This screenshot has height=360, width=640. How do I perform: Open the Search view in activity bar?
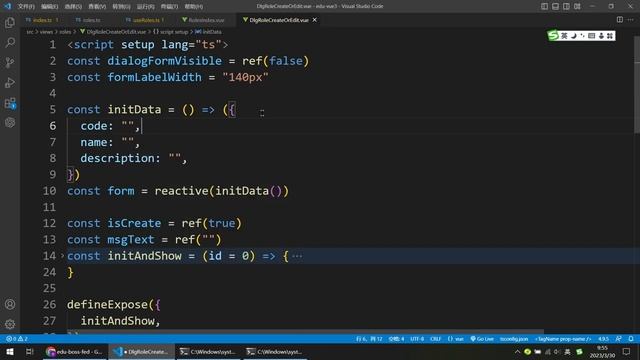point(10,42)
